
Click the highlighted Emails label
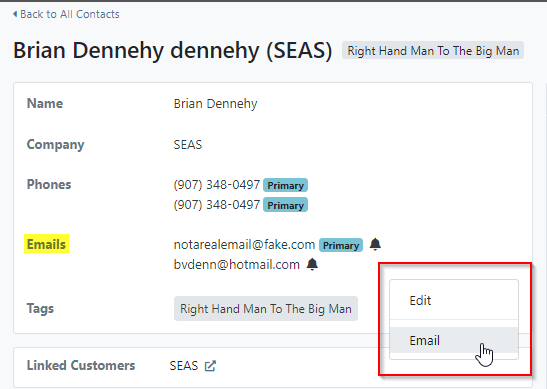[x=46, y=244]
